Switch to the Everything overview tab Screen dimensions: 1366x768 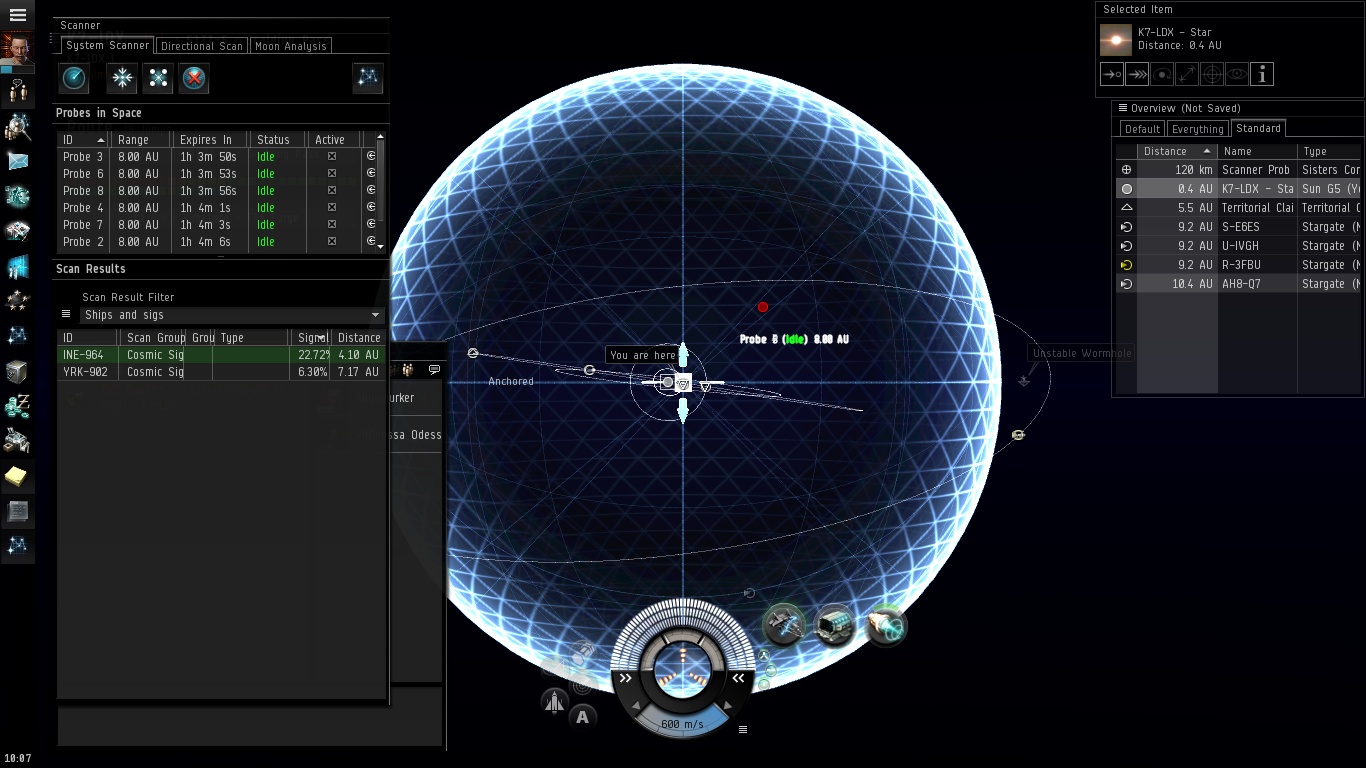click(x=1197, y=129)
